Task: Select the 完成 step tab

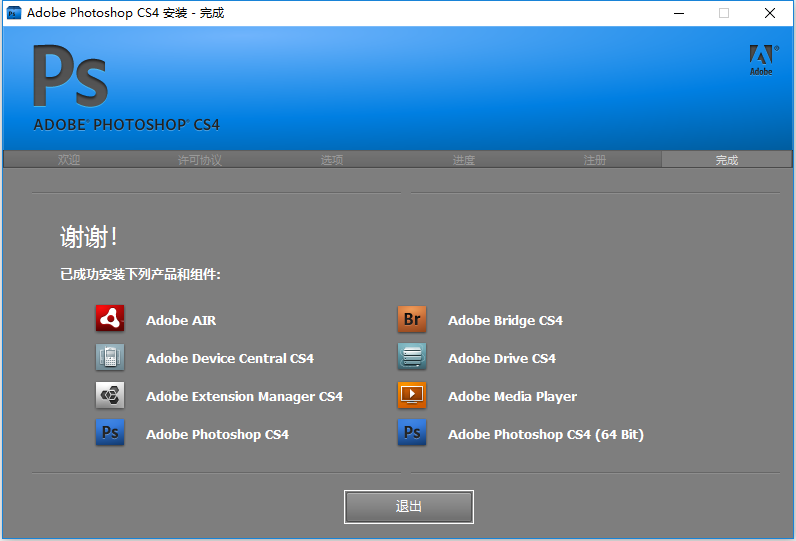Action: point(726,160)
